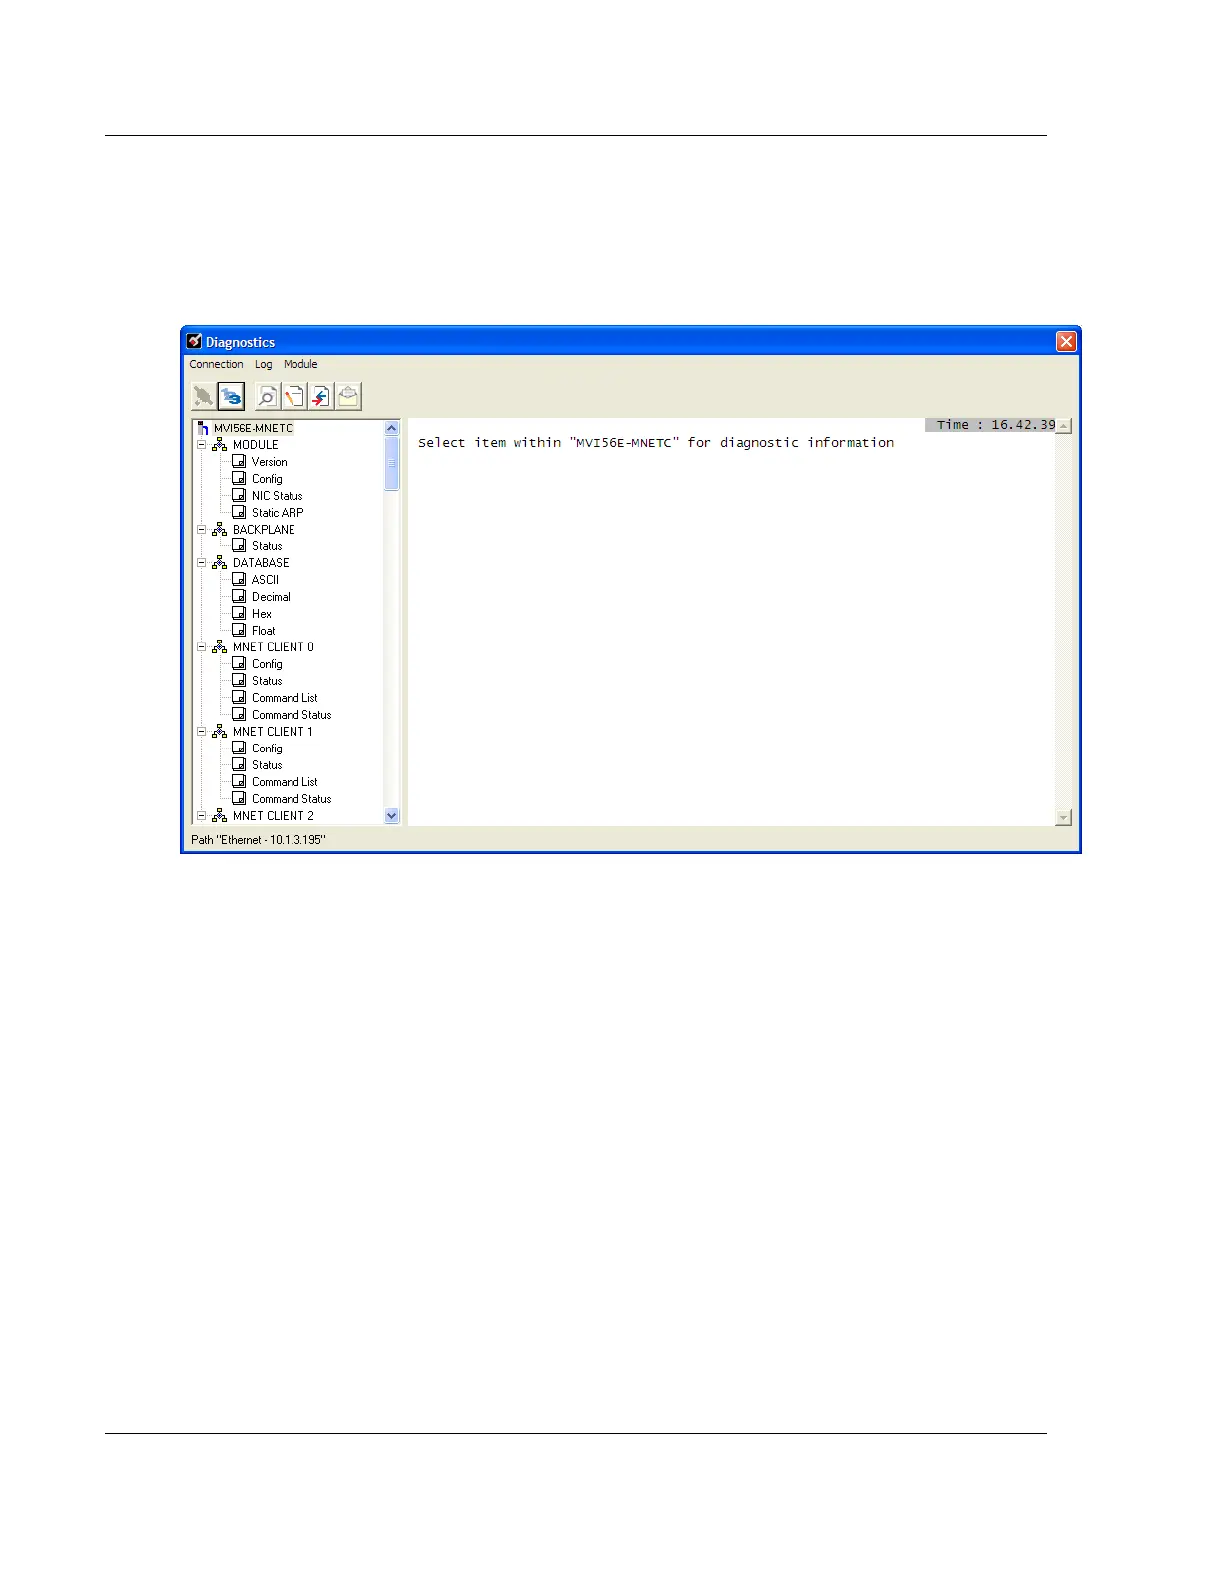The width and height of the screenshot is (1224, 1584).
Task: Click the tree panel scroll-up arrow
Action: (x=391, y=428)
